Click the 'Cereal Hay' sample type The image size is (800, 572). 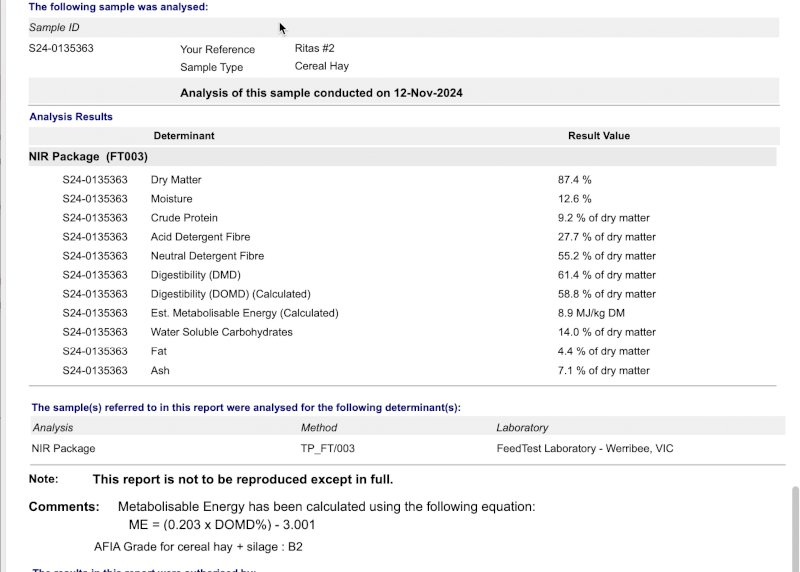coord(321,66)
